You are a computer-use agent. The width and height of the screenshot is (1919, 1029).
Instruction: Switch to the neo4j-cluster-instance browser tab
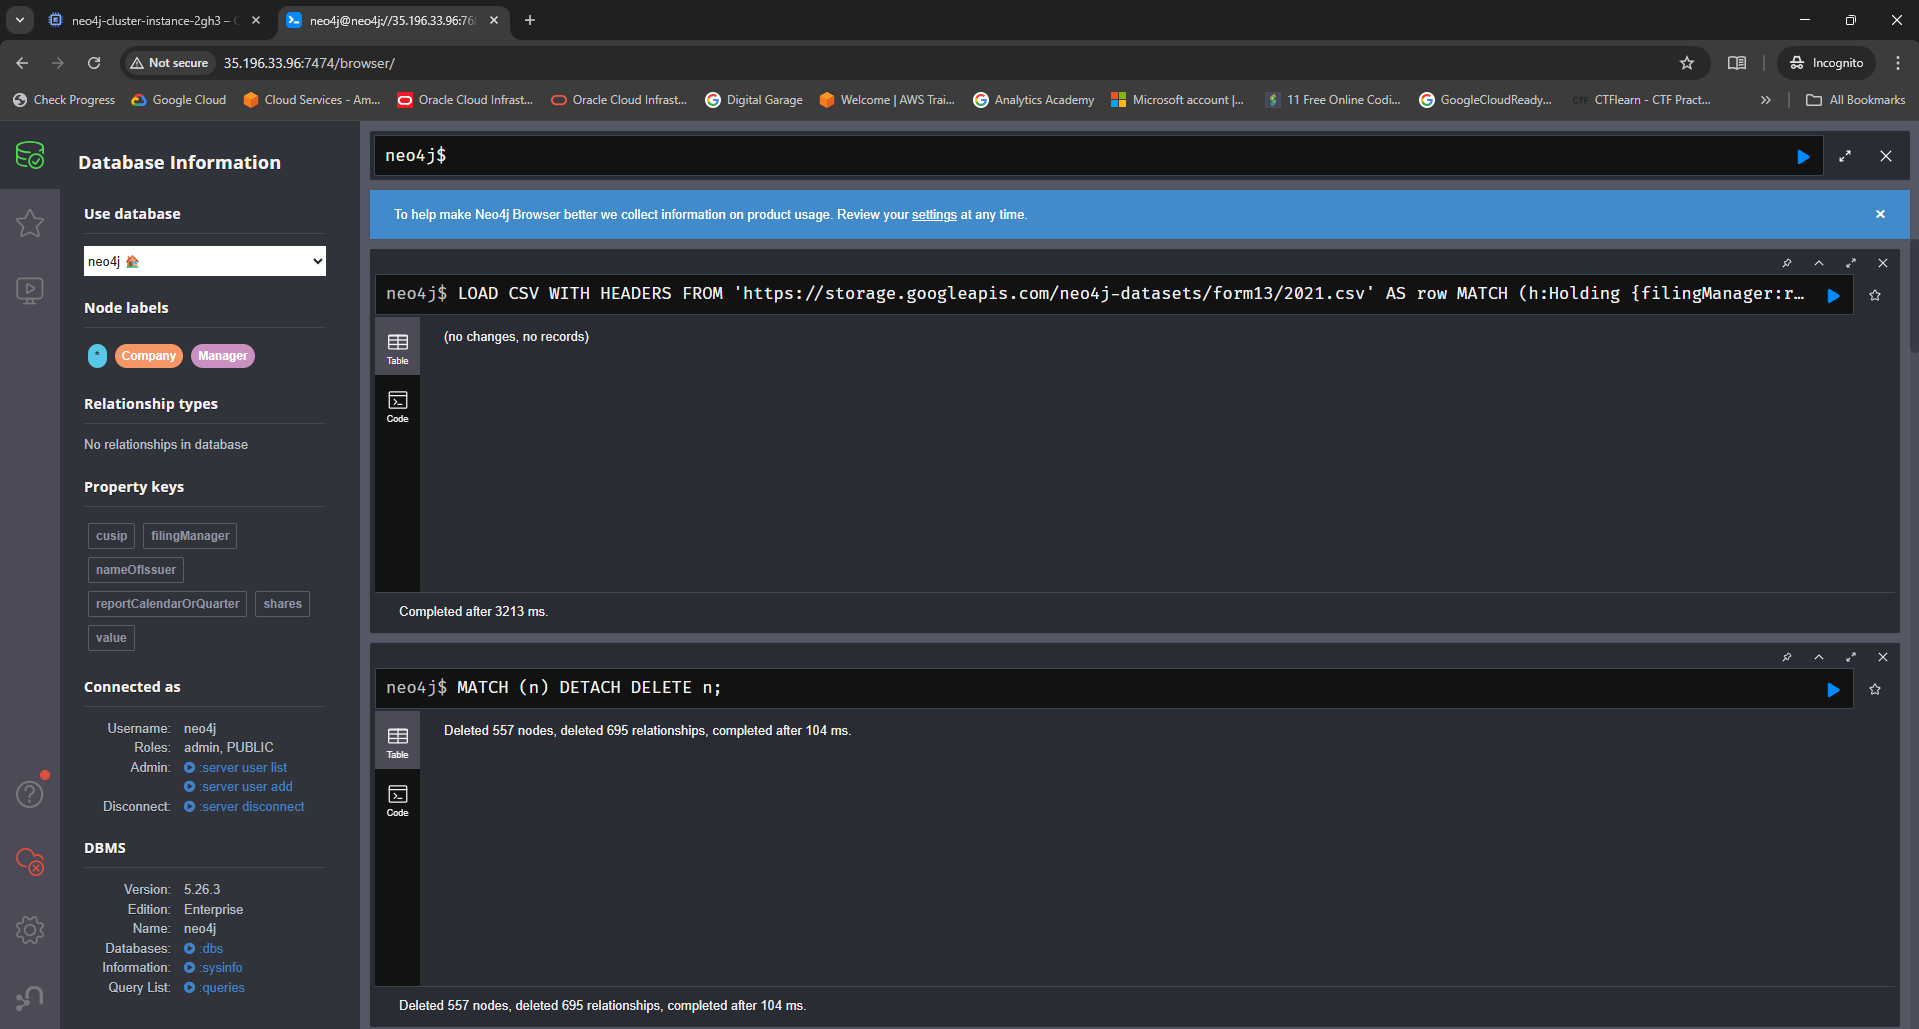point(153,20)
